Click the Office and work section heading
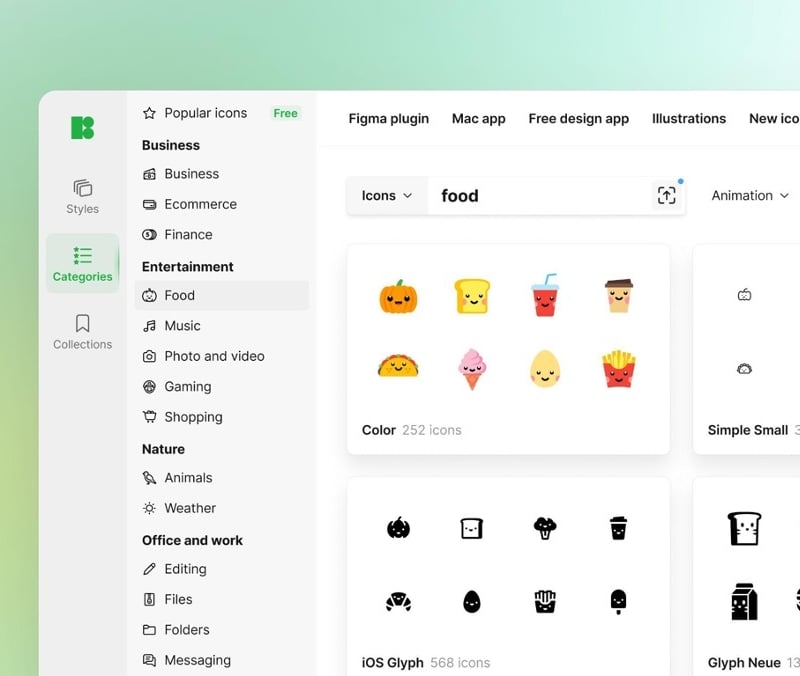The height and width of the screenshot is (676, 800). 192,540
